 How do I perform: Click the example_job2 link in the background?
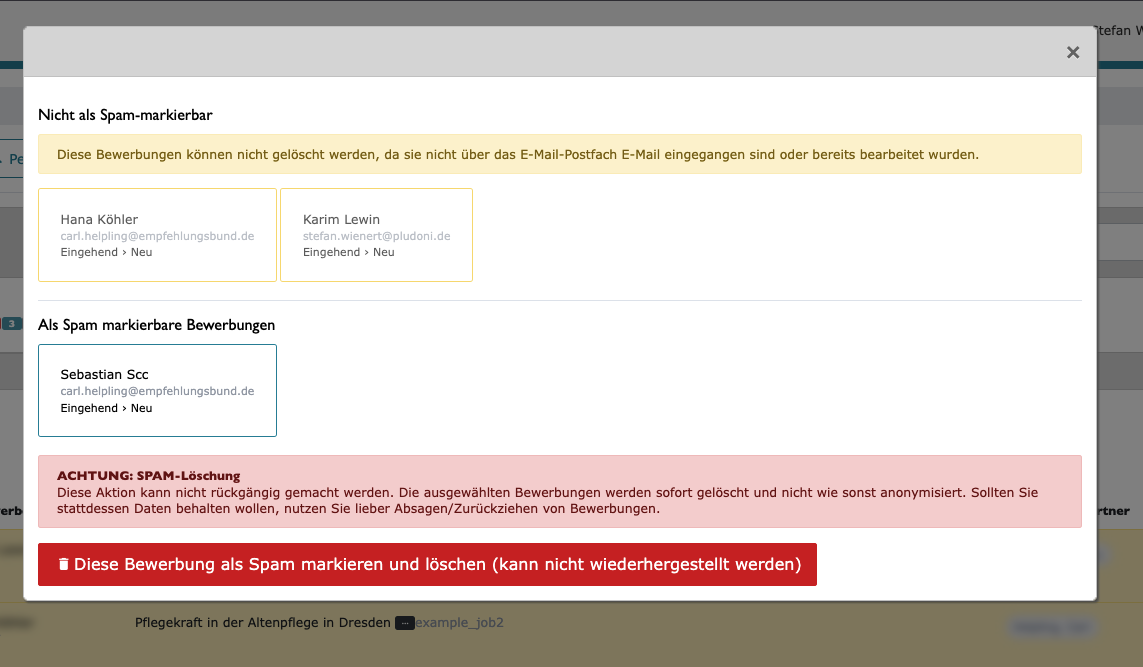459,623
